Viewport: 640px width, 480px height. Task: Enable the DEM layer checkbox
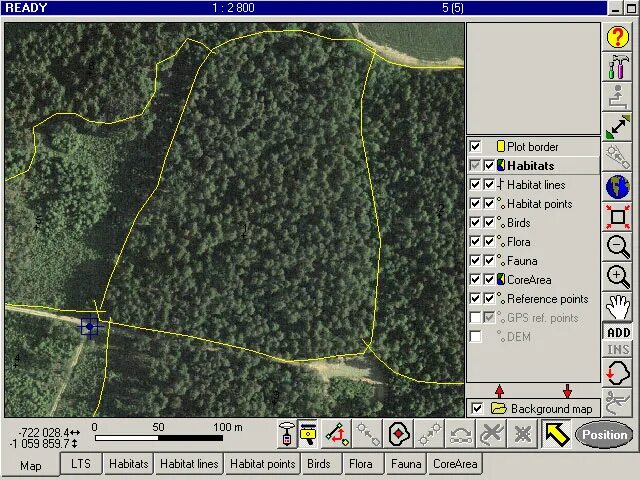475,337
